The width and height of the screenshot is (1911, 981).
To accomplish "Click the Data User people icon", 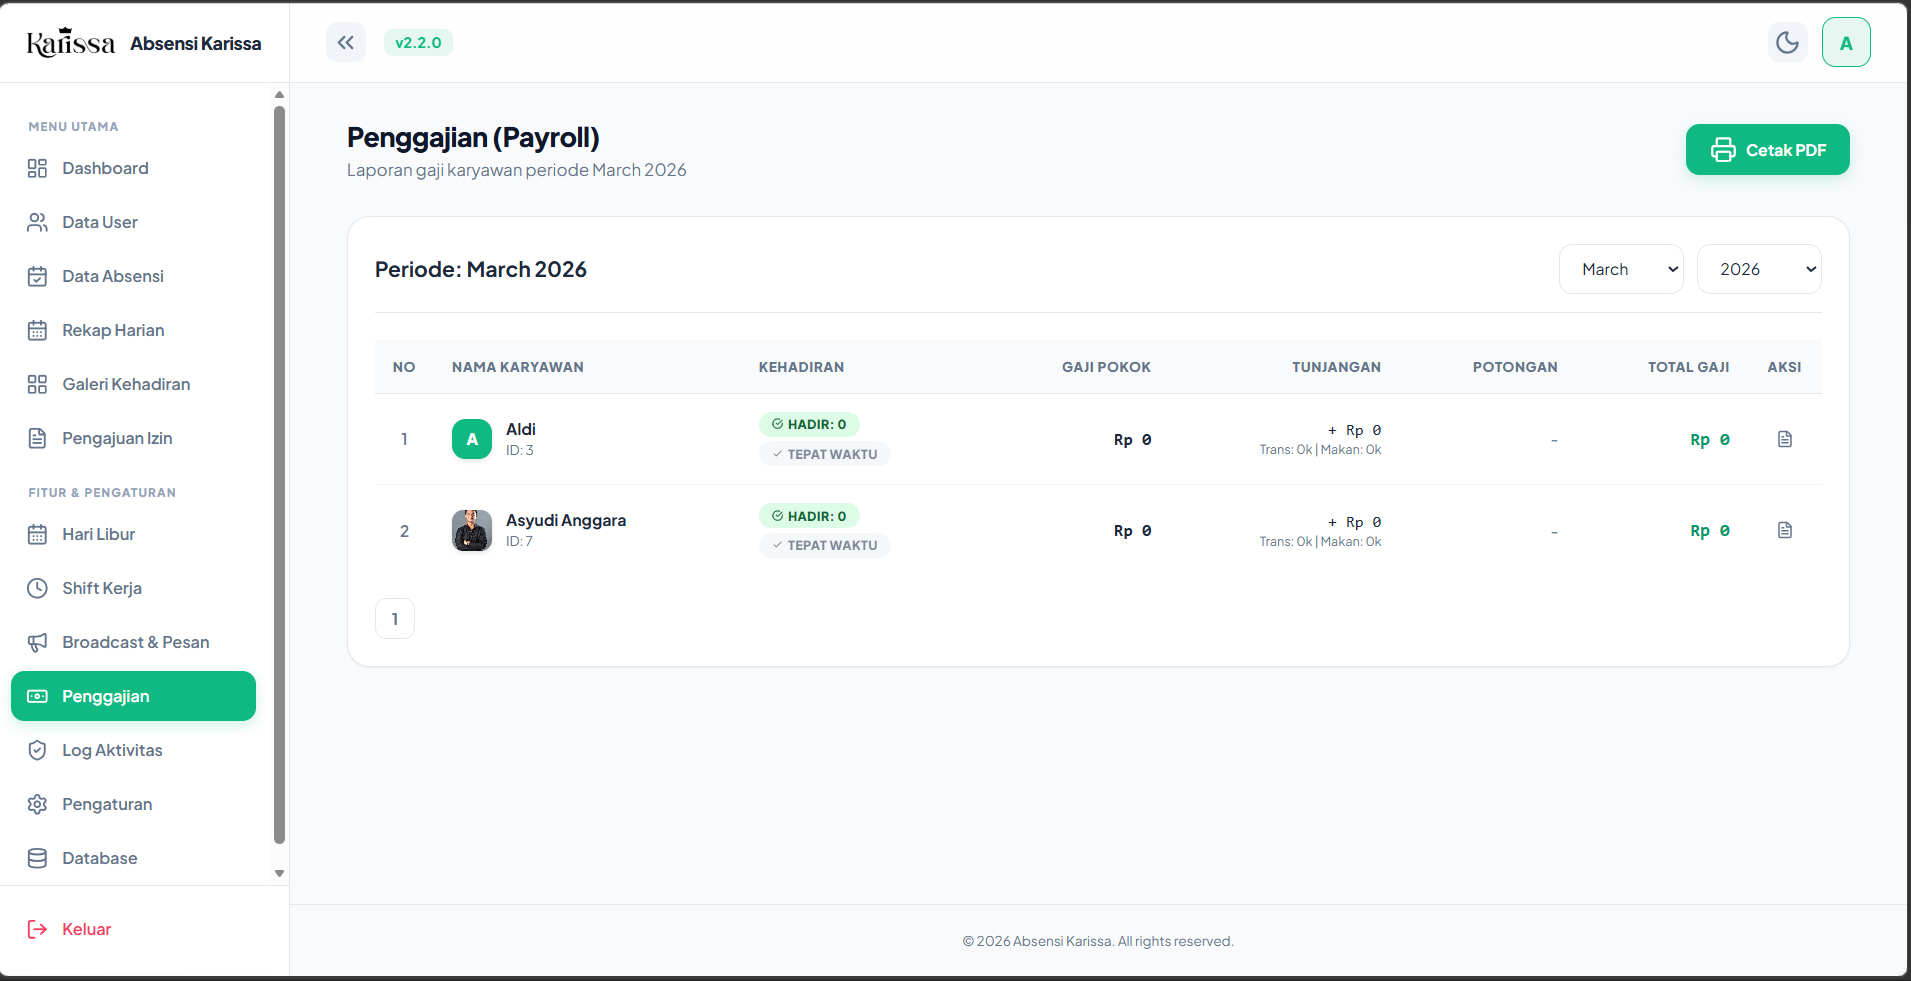I will click(x=37, y=222).
